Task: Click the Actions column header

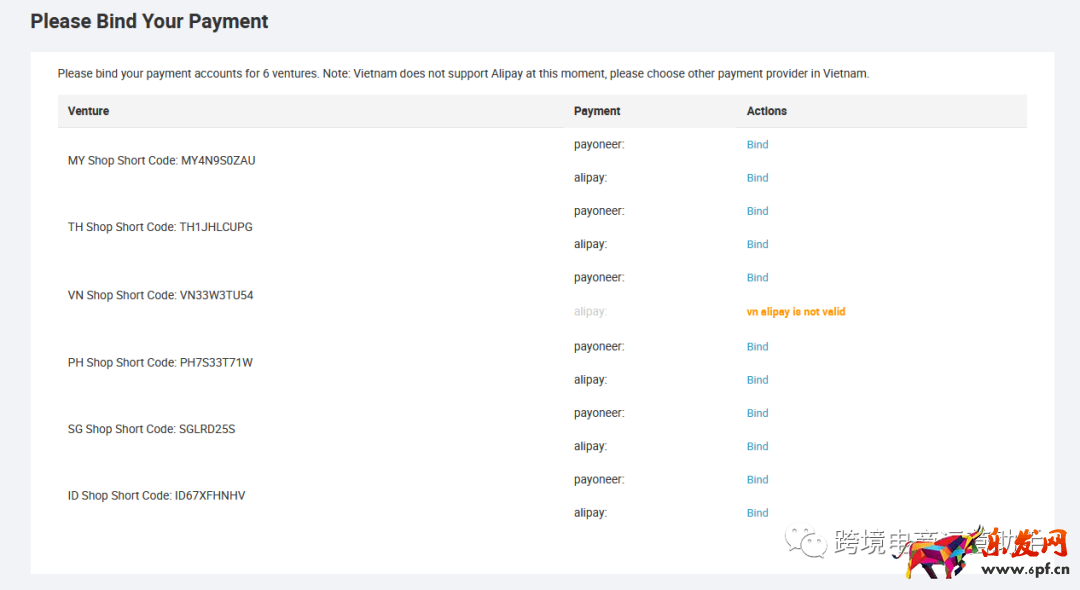Action: (766, 111)
